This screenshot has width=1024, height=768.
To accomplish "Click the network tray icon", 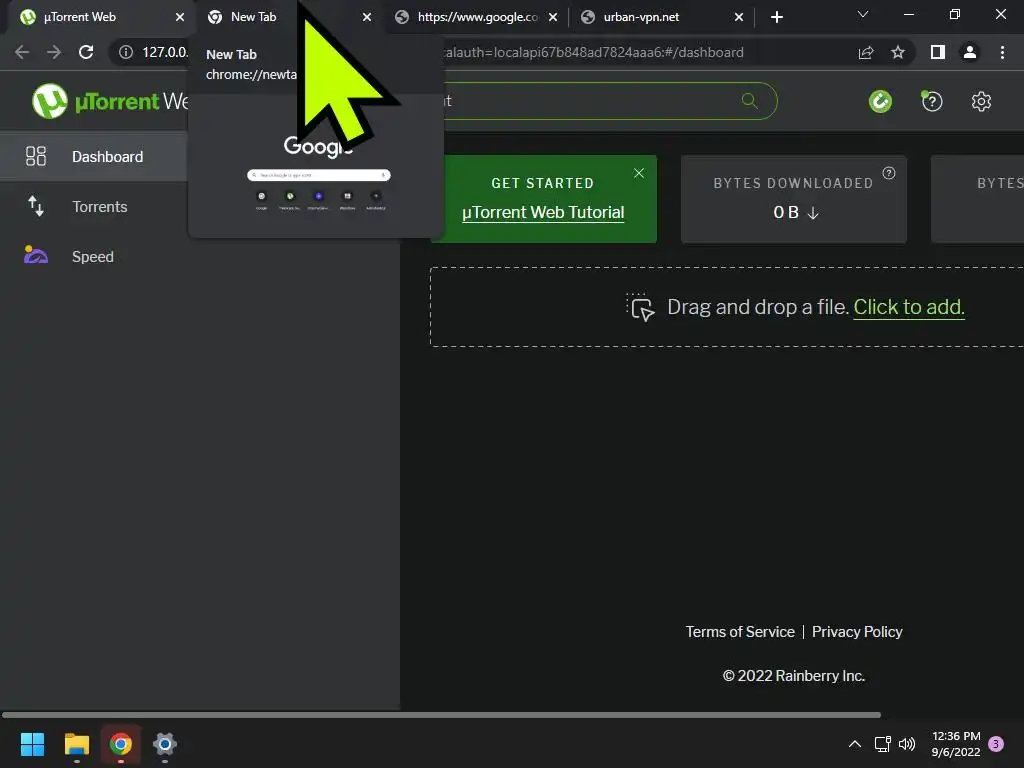I will tap(882, 744).
